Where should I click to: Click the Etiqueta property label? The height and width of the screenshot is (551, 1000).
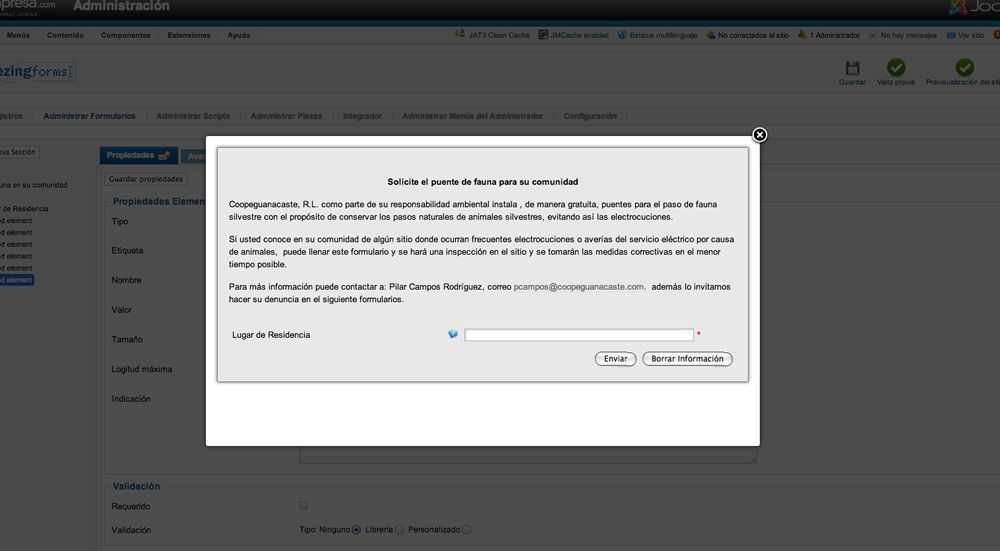[127, 251]
